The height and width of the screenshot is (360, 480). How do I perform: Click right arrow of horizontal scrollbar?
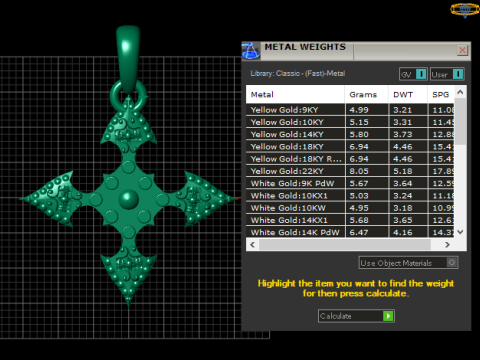447,245
